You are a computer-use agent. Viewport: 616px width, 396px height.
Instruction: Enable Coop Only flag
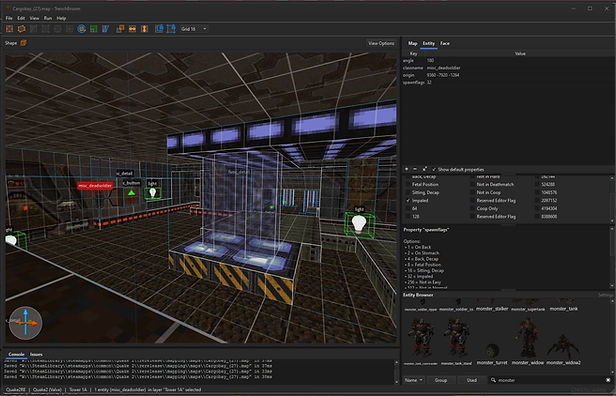click(473, 209)
